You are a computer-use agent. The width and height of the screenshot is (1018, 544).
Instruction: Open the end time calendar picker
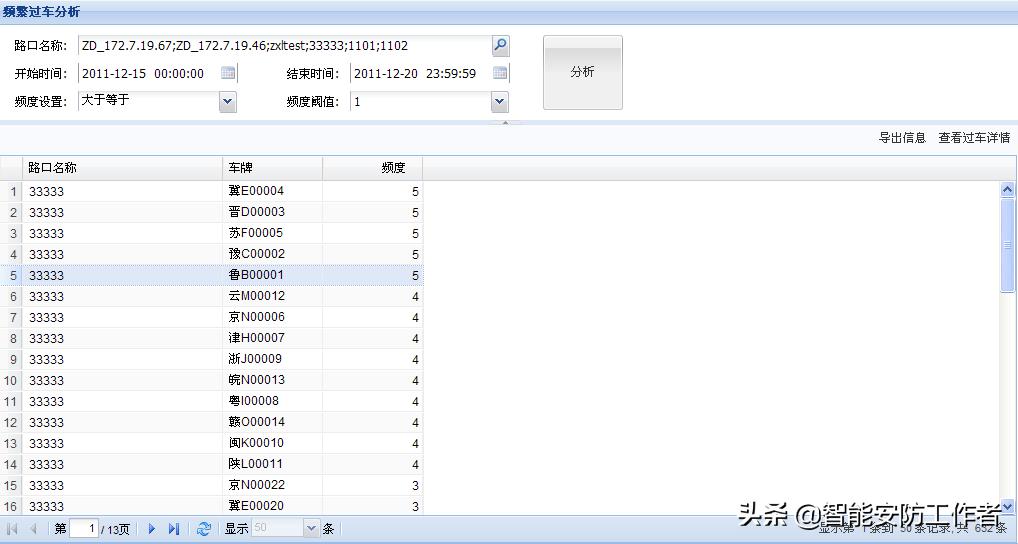[500, 73]
